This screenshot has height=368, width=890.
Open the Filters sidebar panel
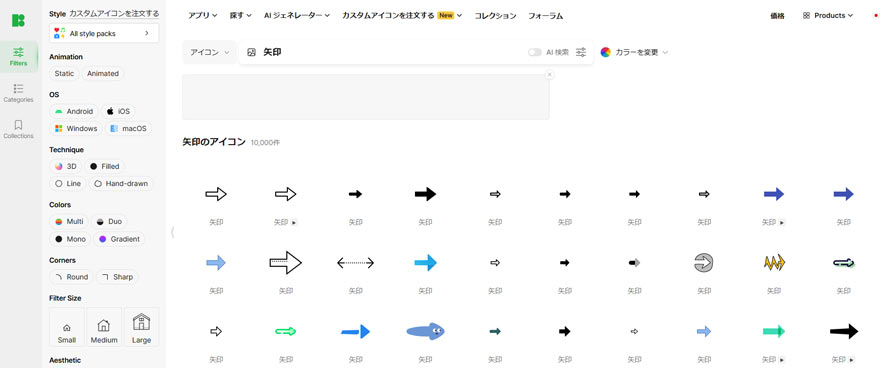point(19,56)
